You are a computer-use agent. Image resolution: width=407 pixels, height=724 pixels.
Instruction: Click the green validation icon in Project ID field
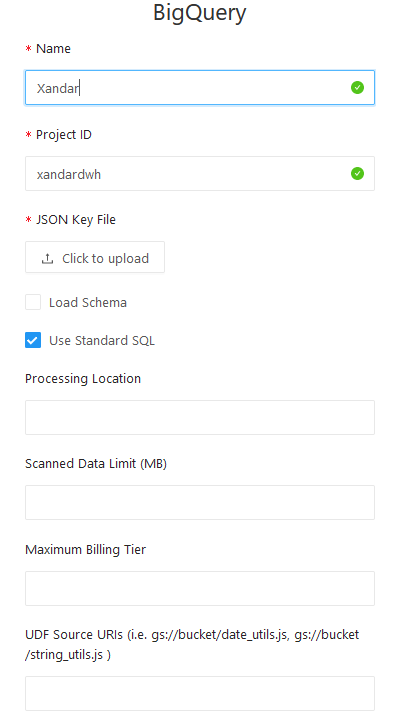(x=357, y=174)
